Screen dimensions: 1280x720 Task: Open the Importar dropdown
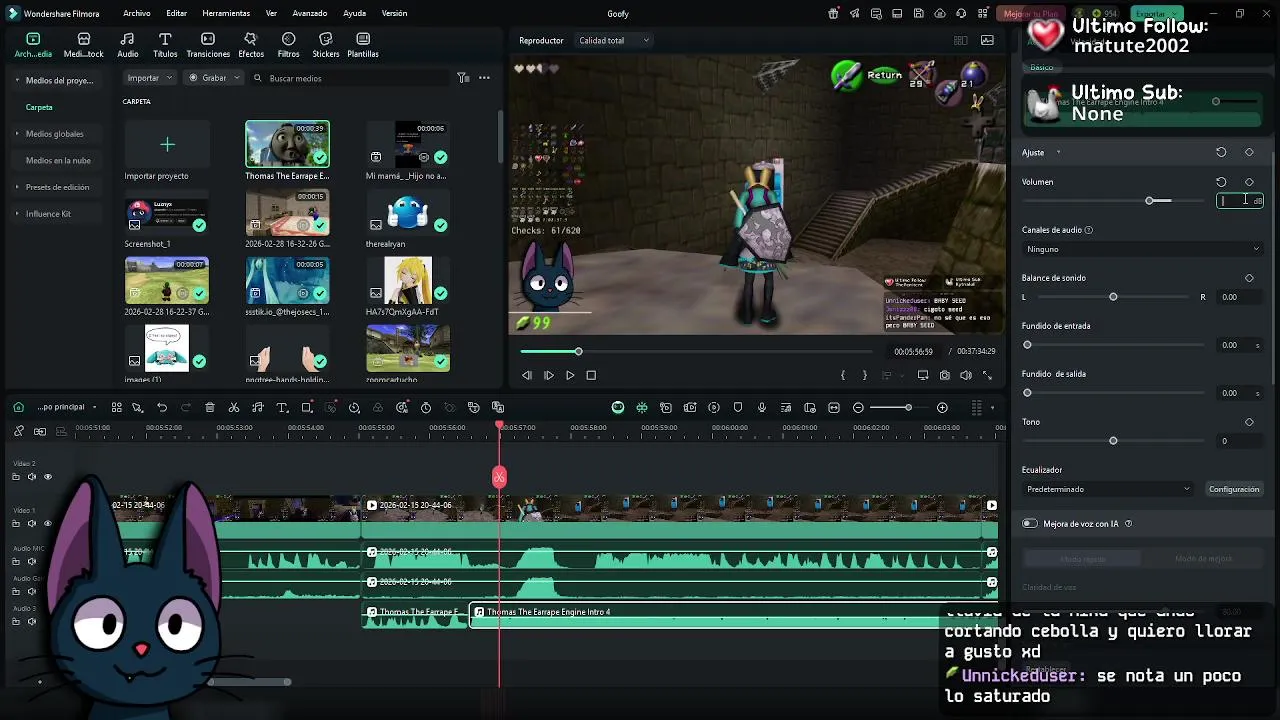click(x=150, y=78)
